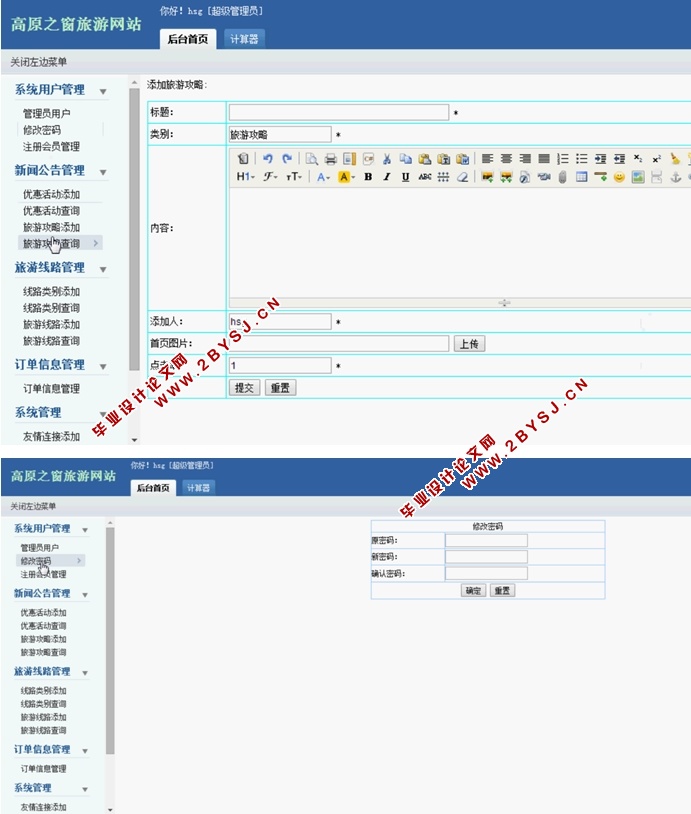The image size is (691, 814).
Task: Click the Copy icon in editor toolbar
Action: pyautogui.click(x=405, y=158)
